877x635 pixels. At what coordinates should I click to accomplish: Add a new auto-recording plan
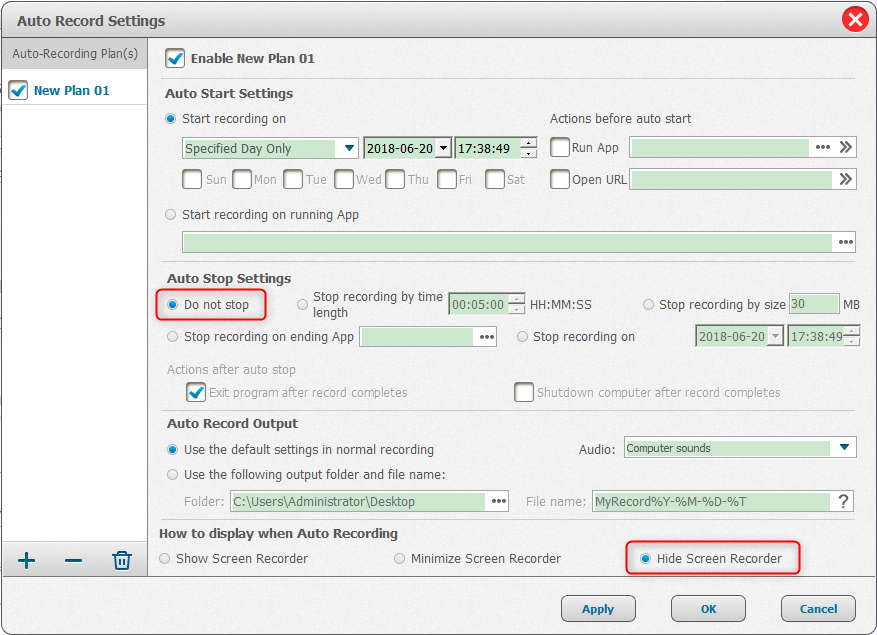coord(27,560)
